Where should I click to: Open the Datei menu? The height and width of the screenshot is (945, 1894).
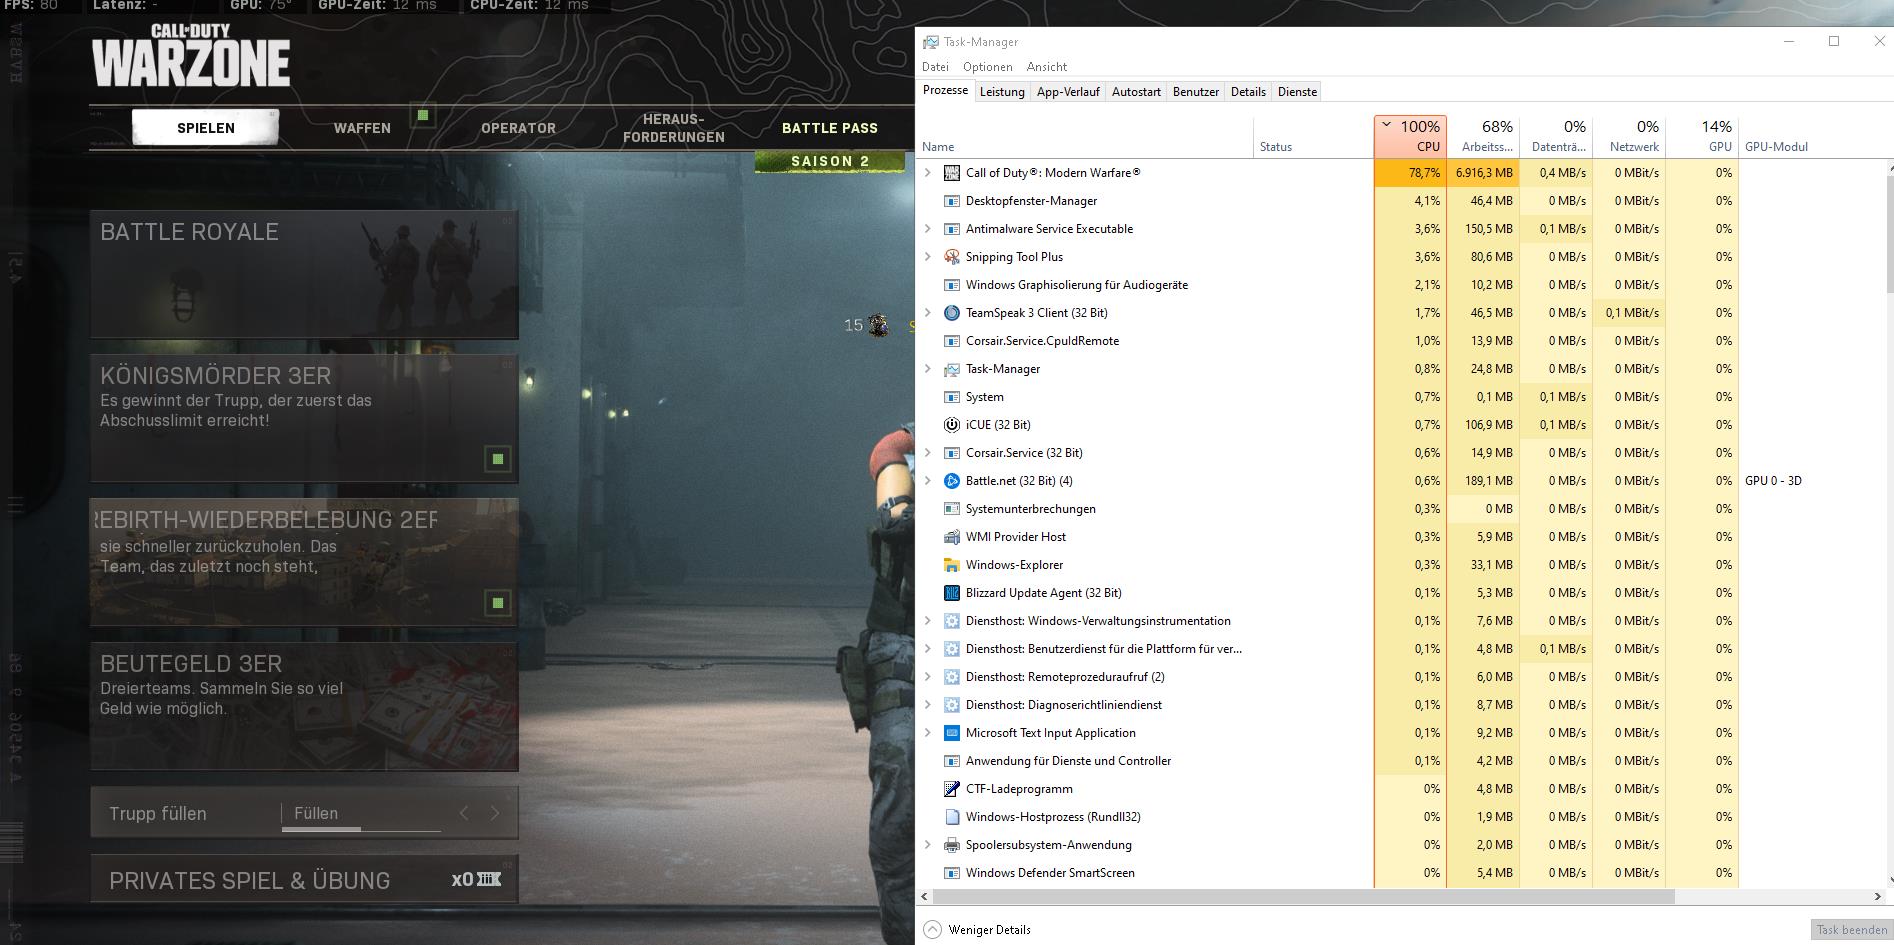tap(935, 67)
